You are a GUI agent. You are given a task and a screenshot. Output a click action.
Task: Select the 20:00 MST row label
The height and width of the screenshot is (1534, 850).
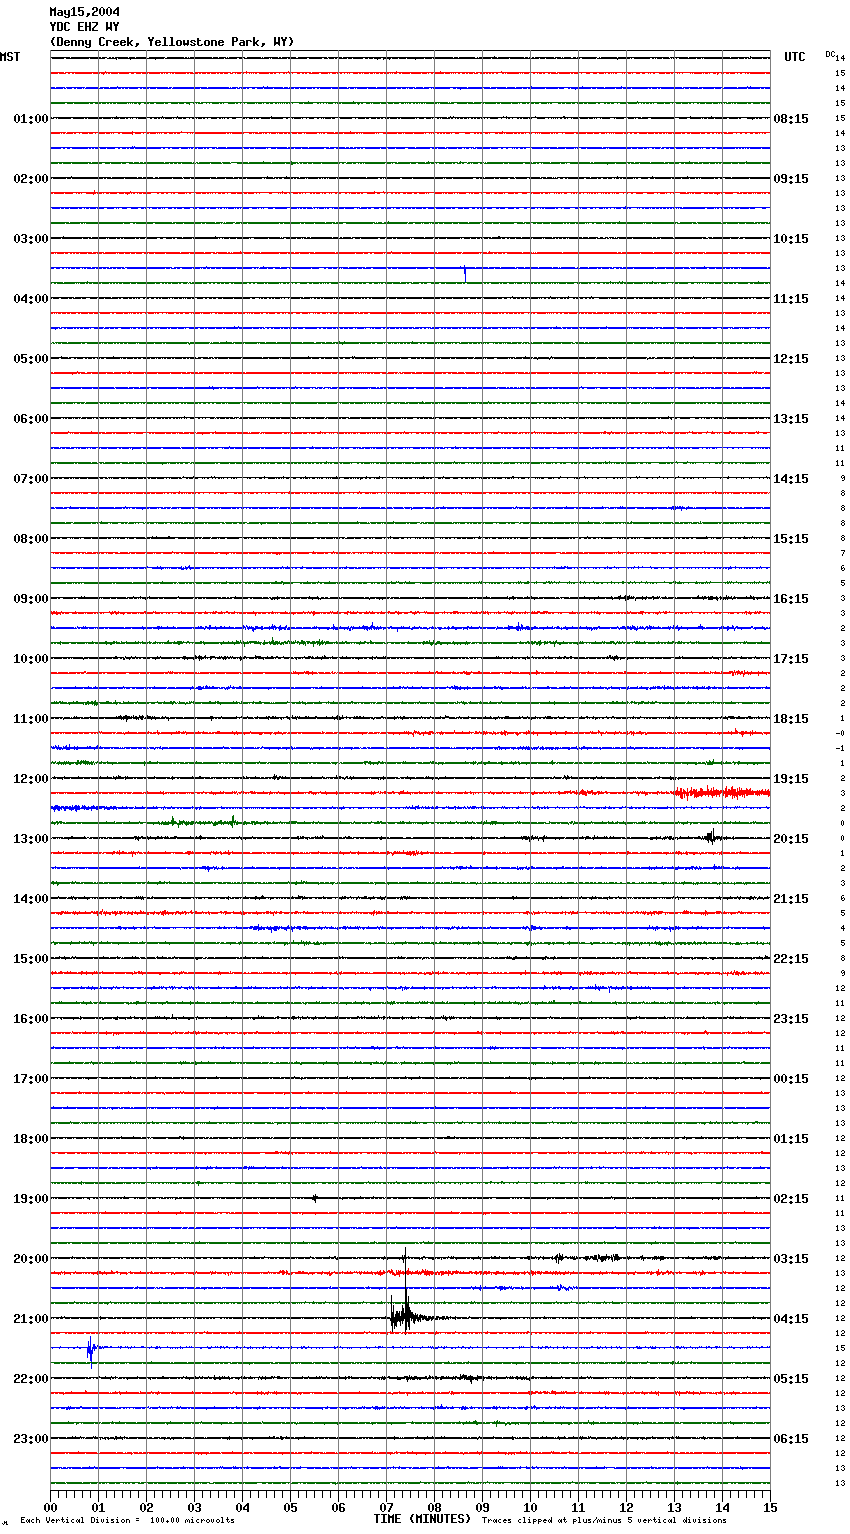pyautogui.click(x=30, y=1259)
